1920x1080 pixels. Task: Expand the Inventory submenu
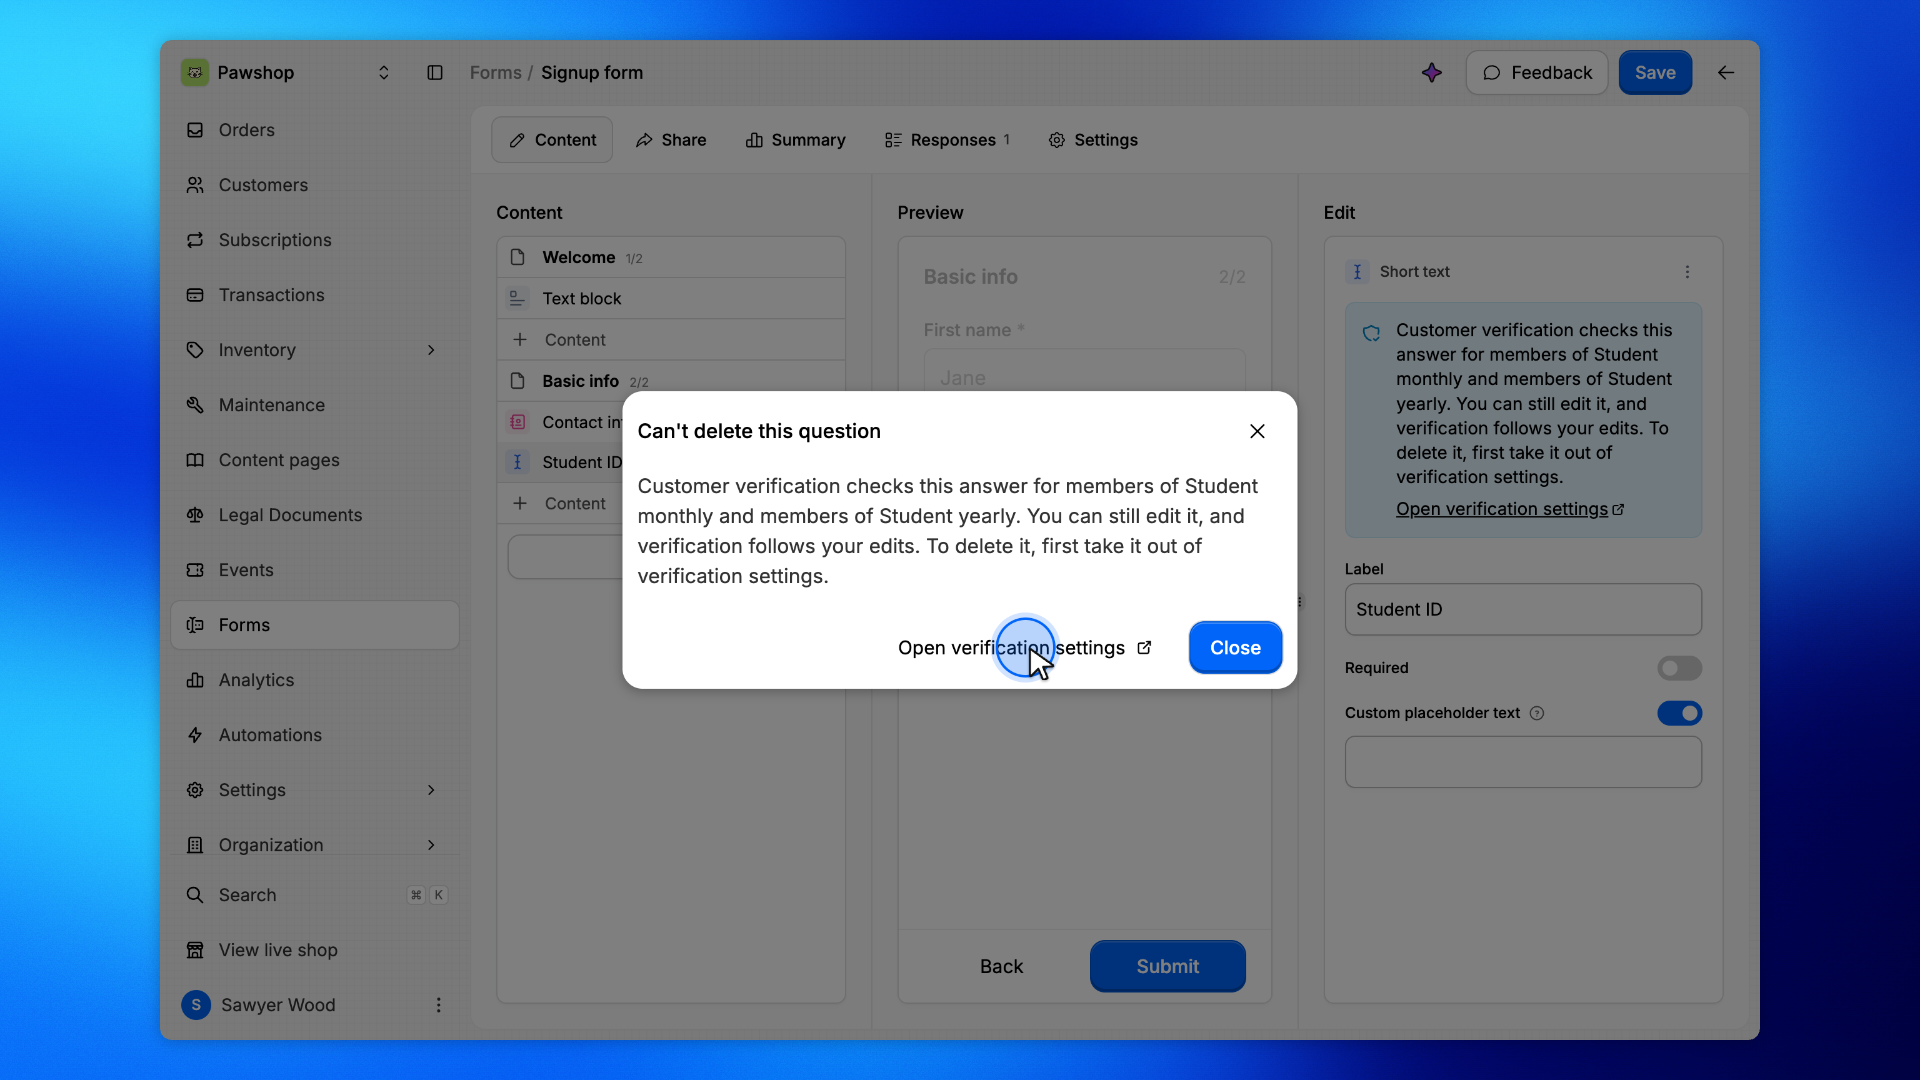coord(431,350)
